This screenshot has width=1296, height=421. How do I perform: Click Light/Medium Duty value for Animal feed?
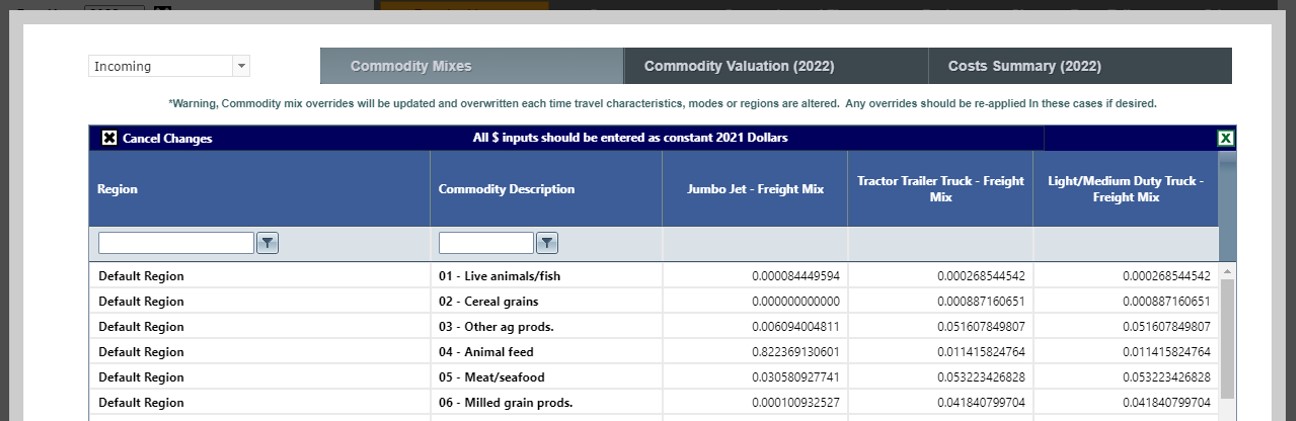(1166, 351)
